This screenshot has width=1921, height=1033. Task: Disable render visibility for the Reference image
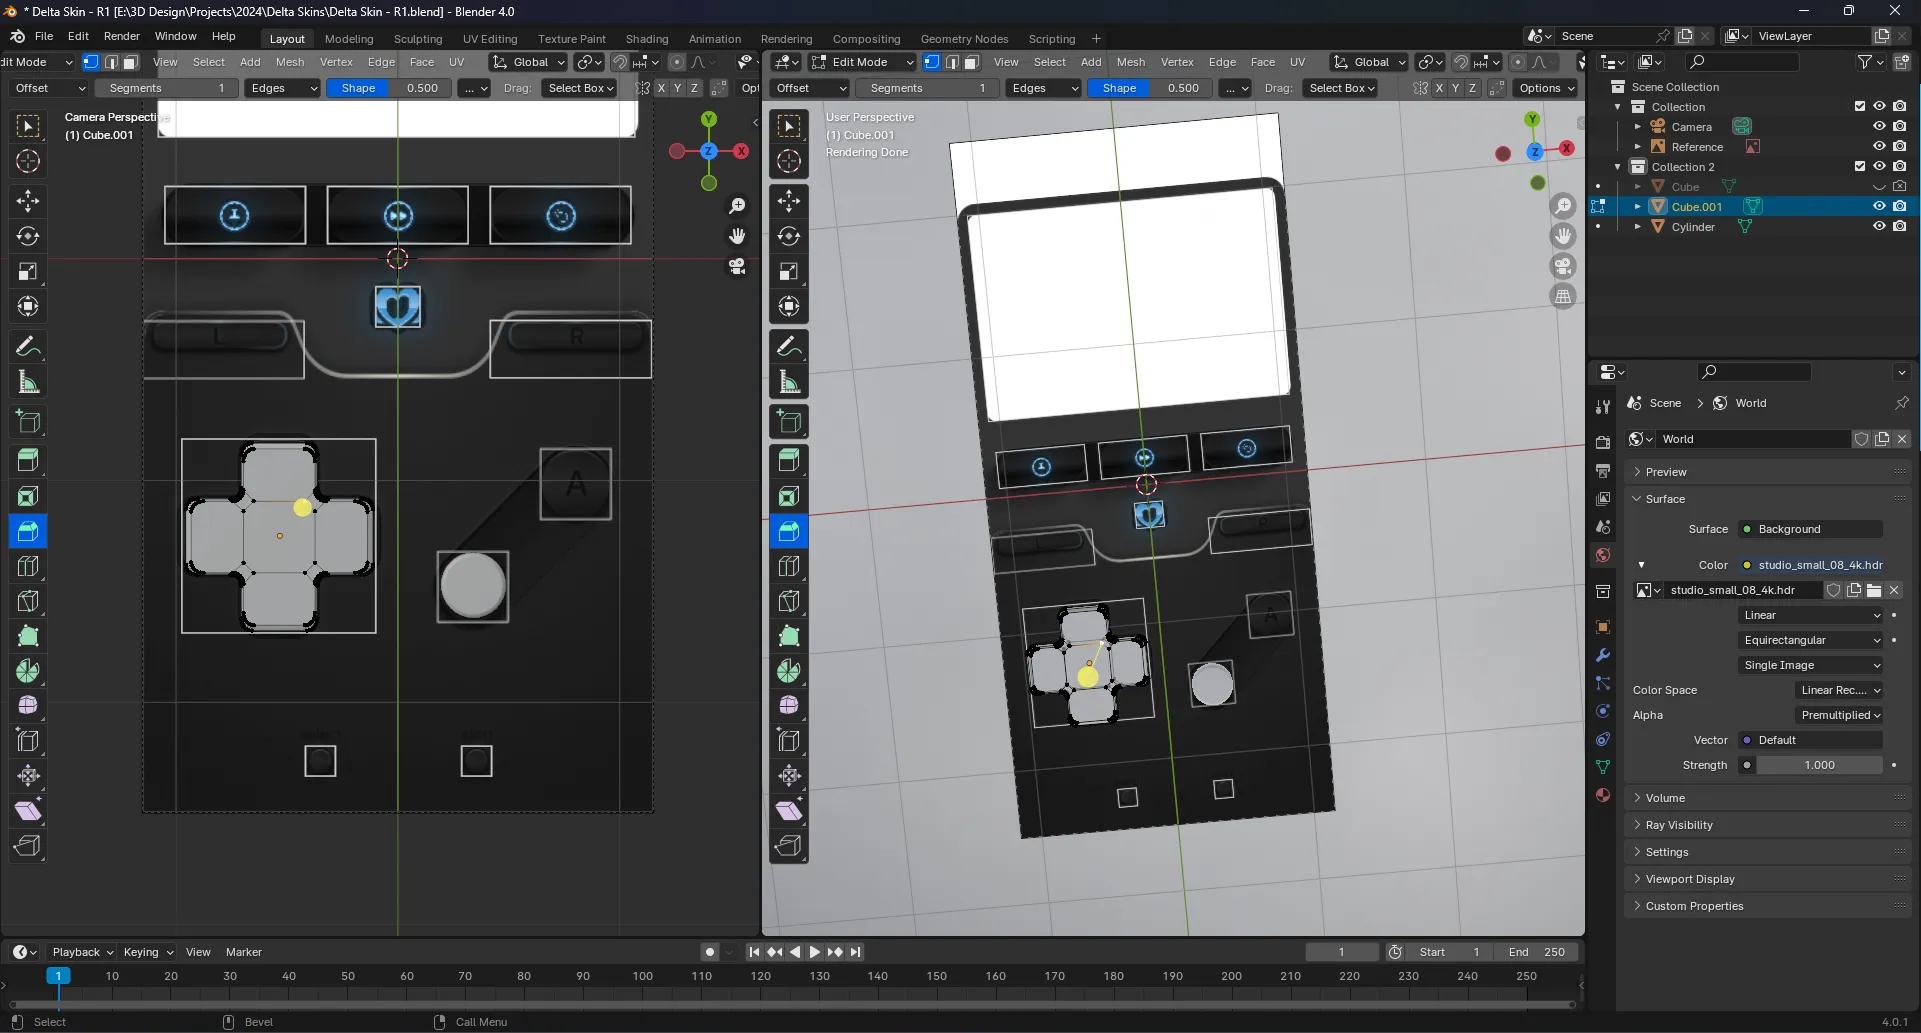[x=1901, y=146]
